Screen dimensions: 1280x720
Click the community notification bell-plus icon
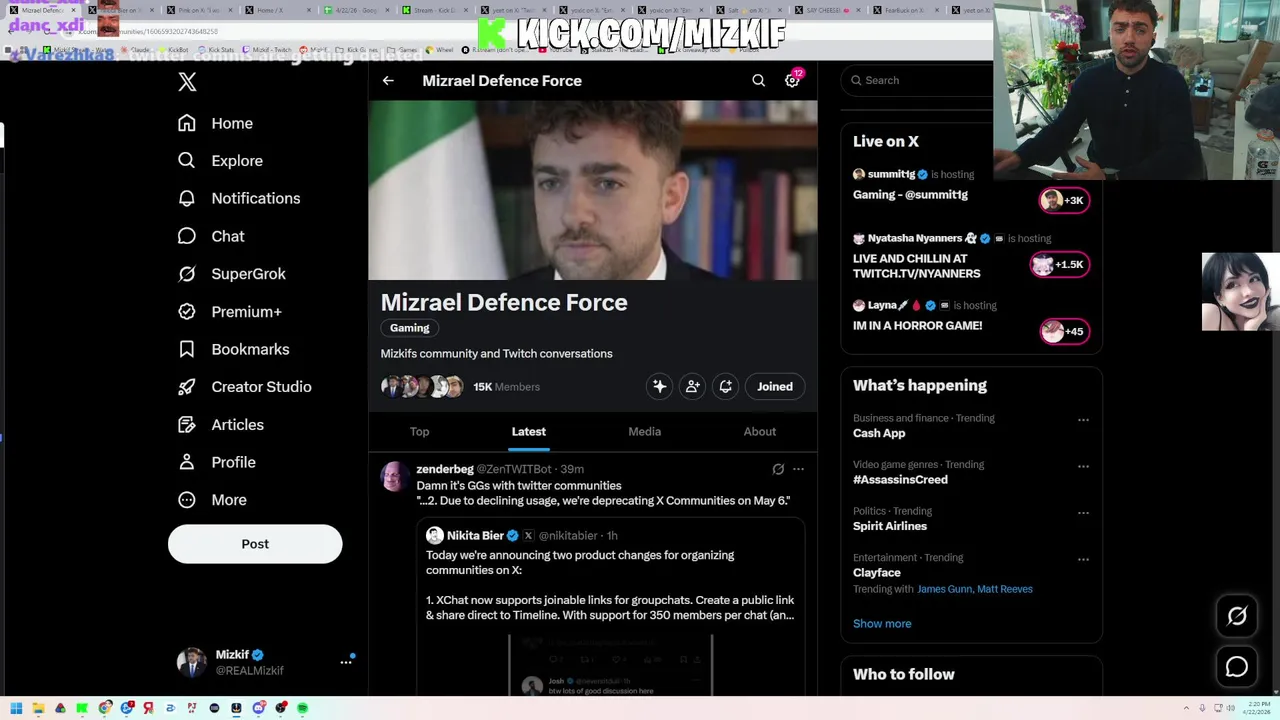pos(725,386)
